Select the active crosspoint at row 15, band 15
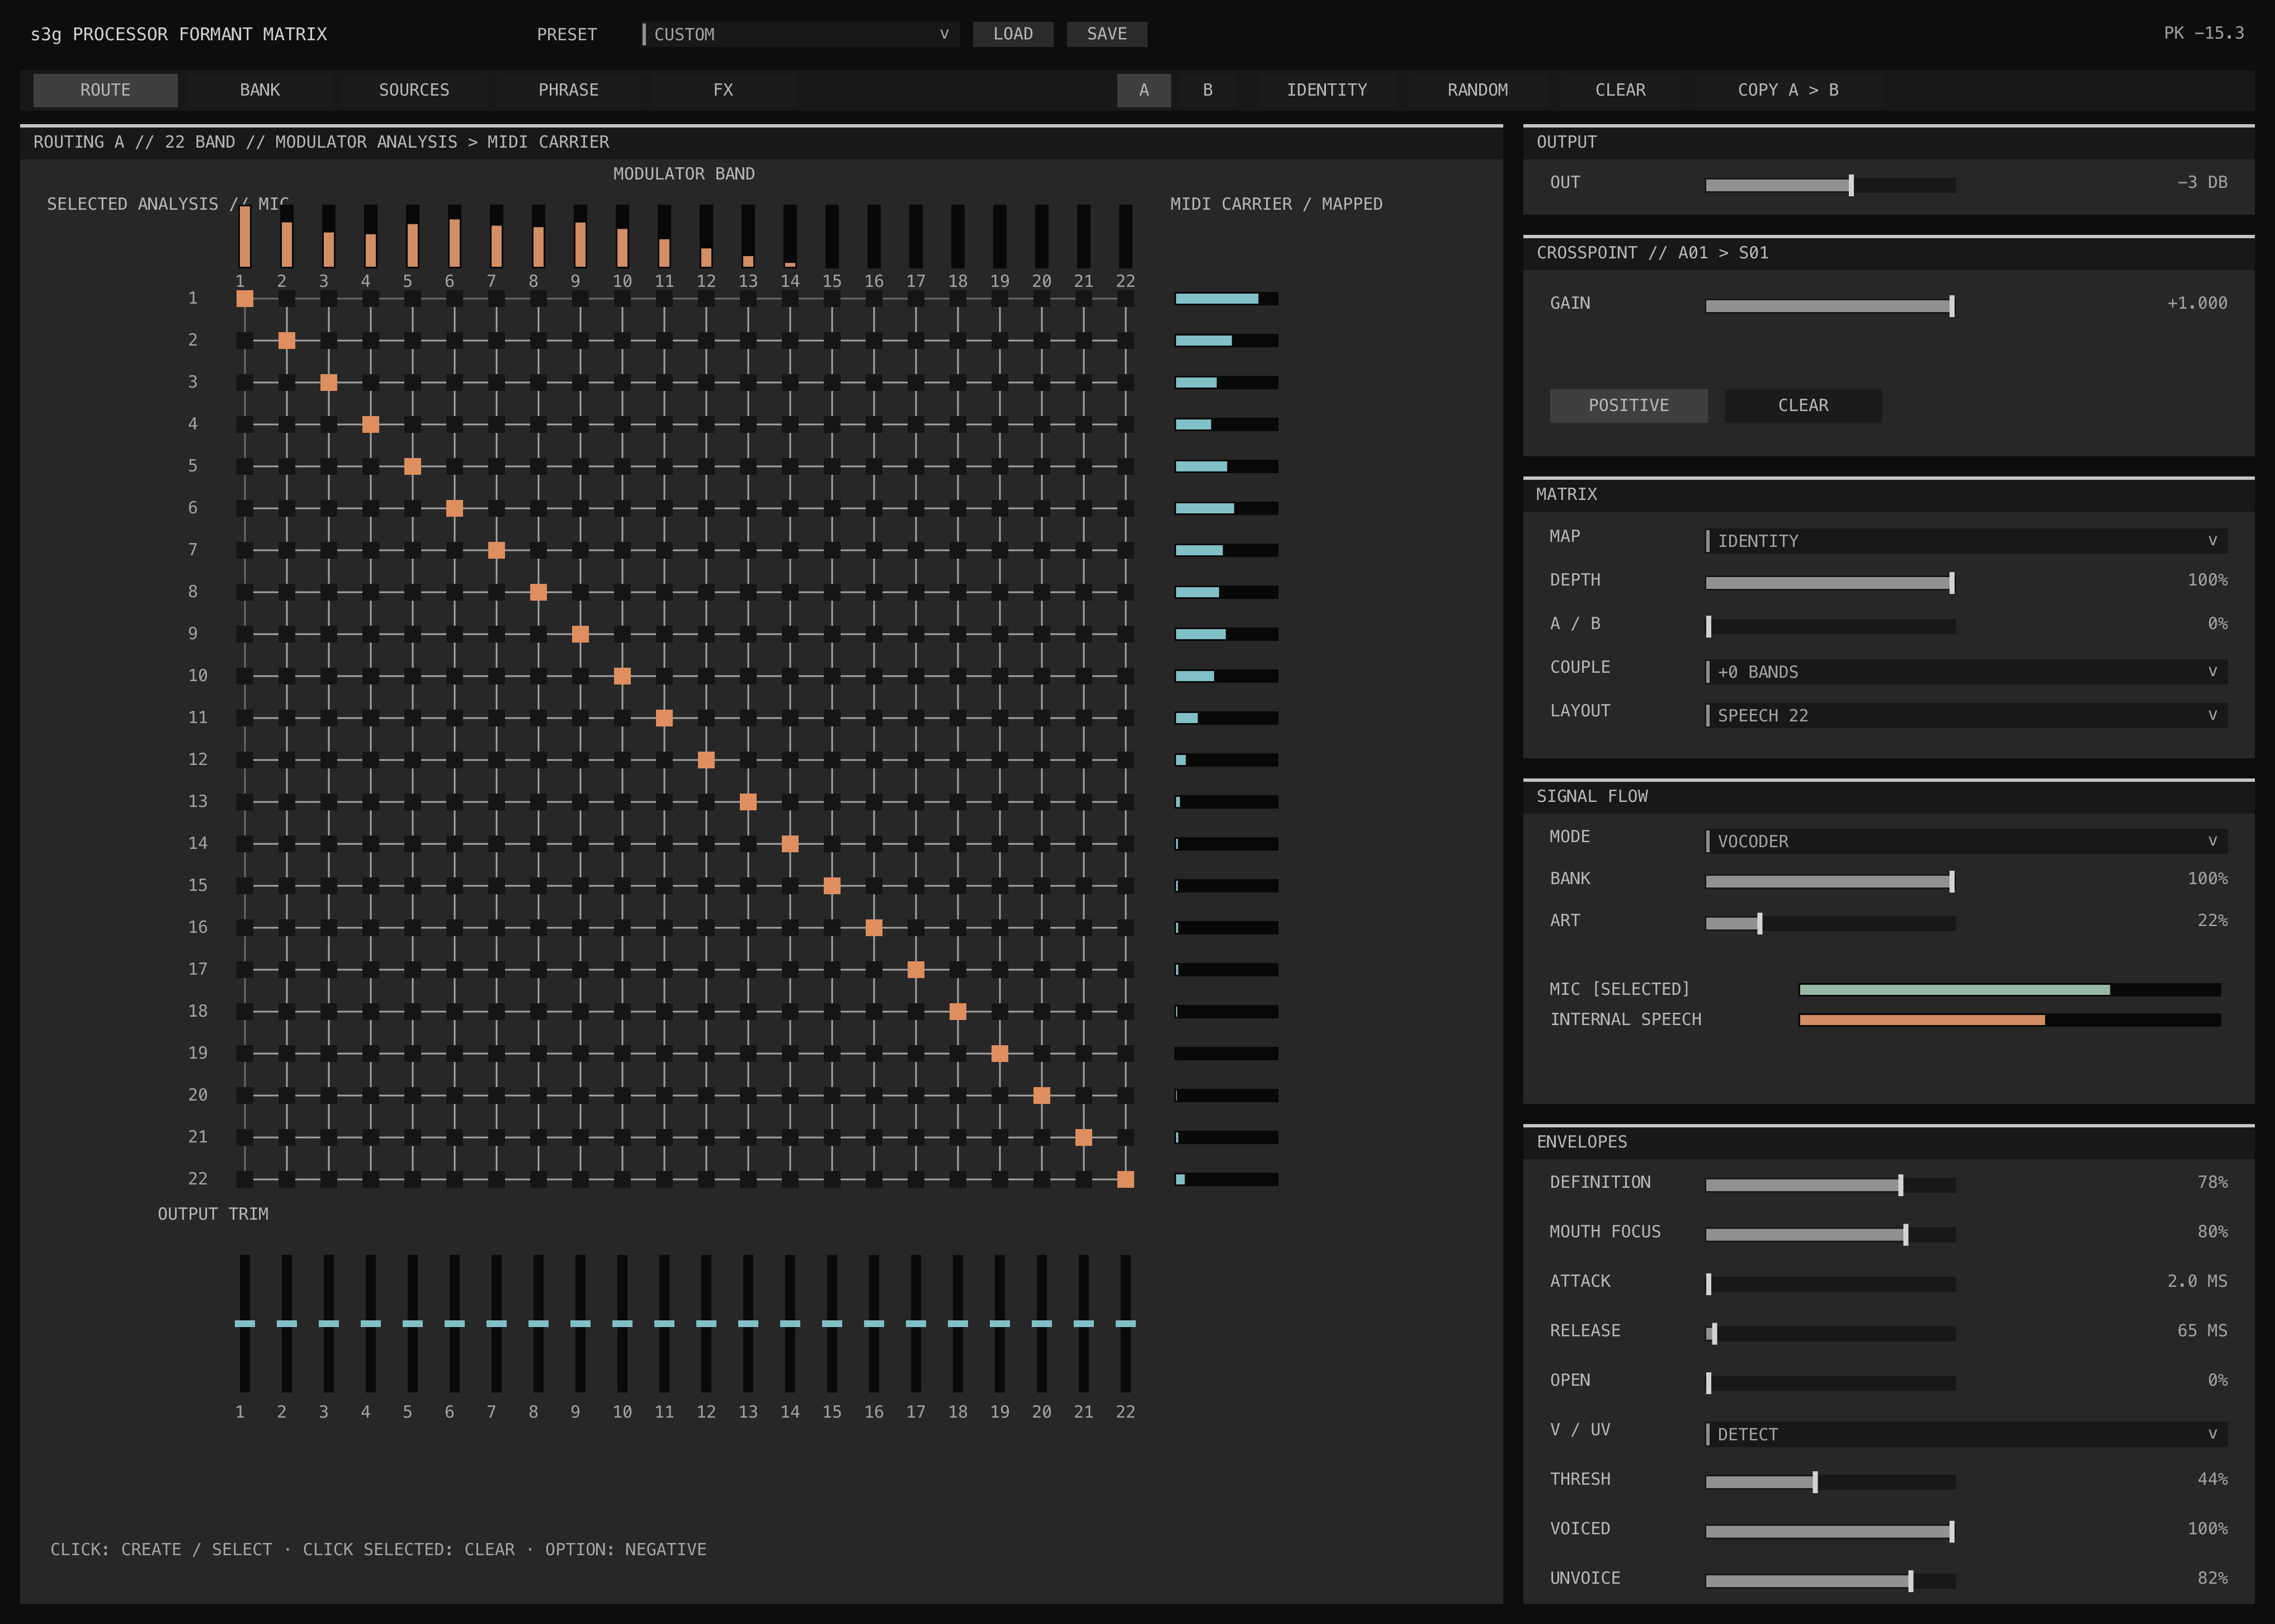Screen dimensions: 2275x1624 pos(832,886)
